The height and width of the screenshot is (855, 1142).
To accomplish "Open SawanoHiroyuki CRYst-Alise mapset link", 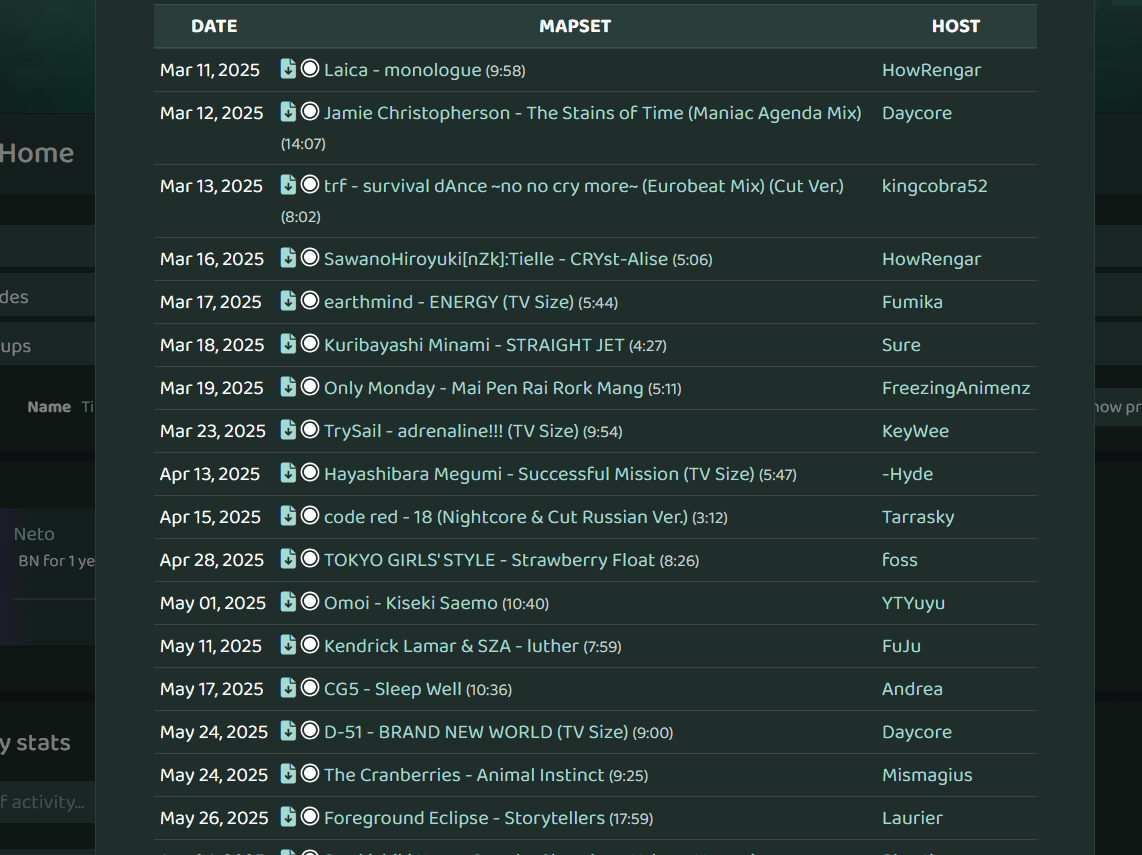I will tap(496, 259).
